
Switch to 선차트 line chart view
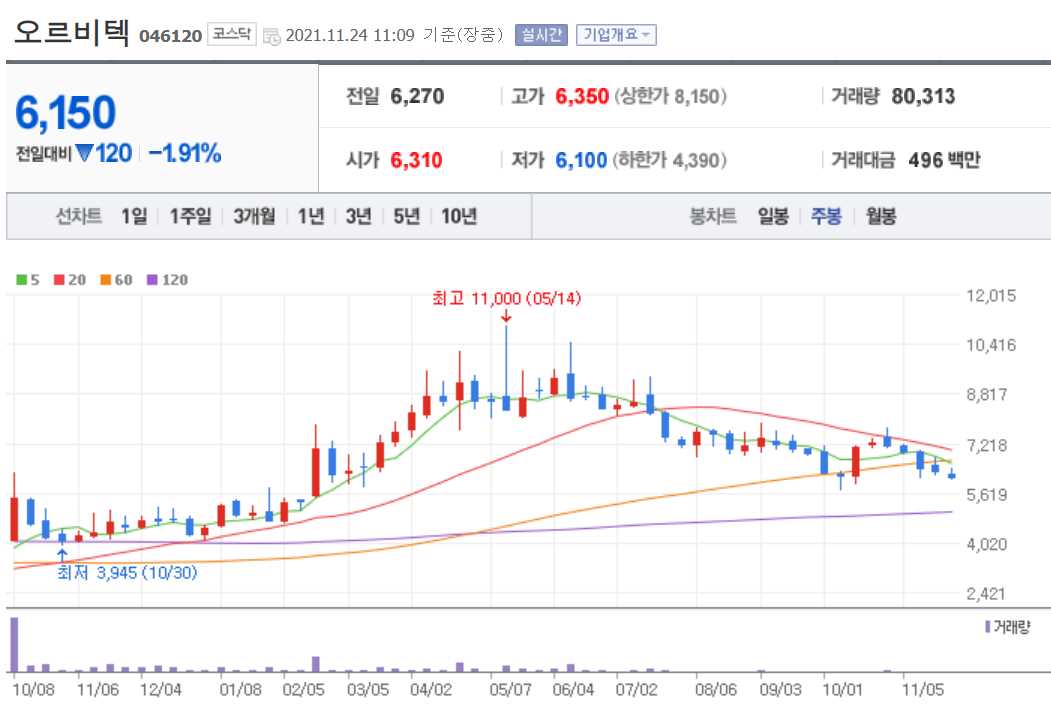(x=76, y=215)
